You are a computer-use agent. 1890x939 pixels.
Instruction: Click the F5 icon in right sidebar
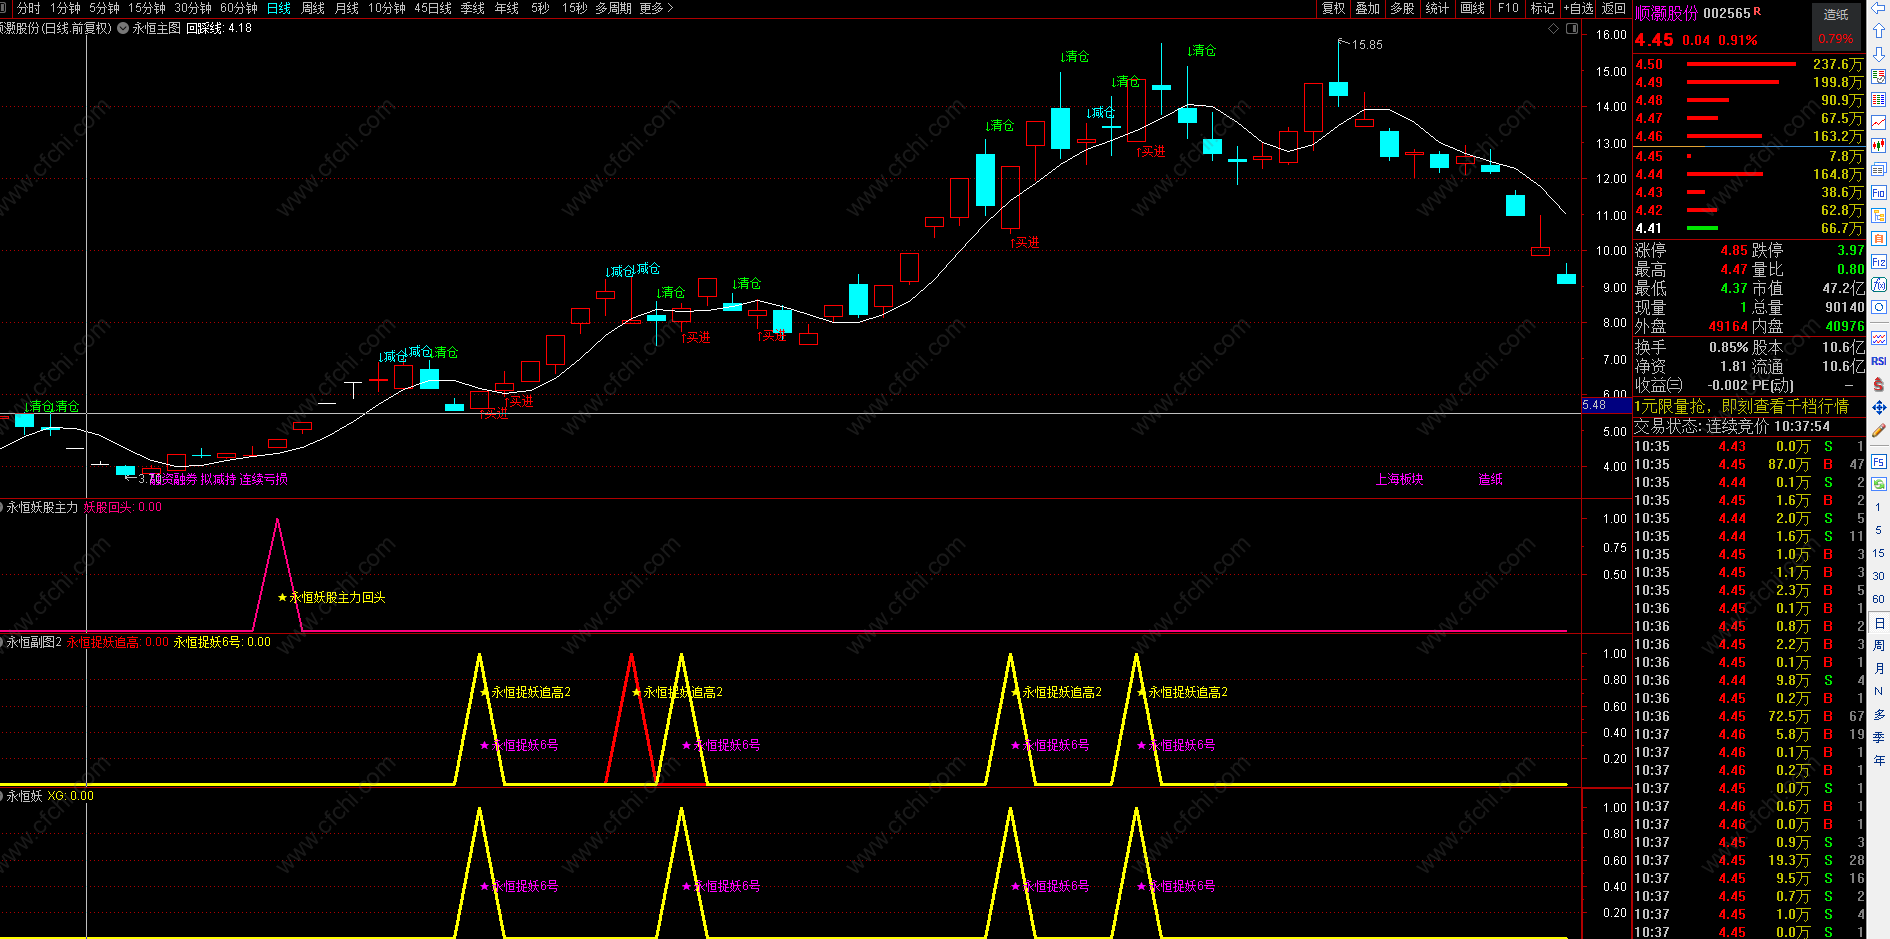(x=1879, y=461)
